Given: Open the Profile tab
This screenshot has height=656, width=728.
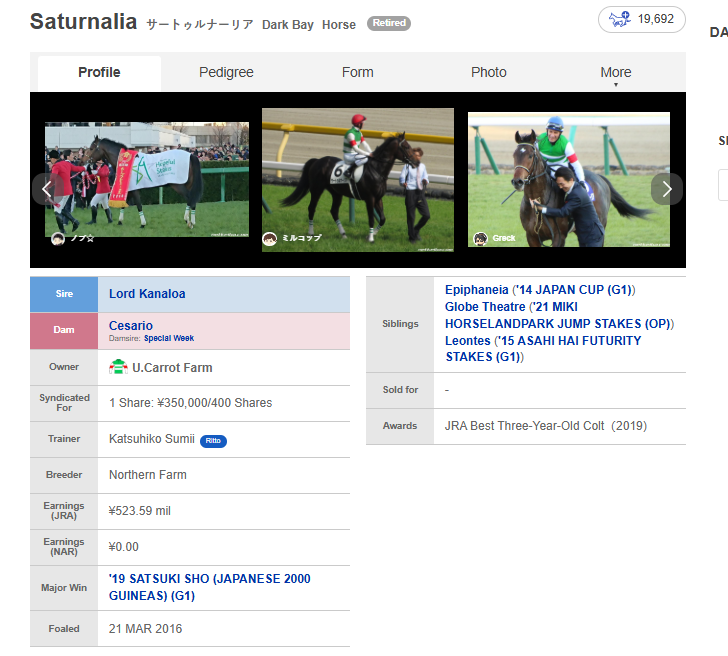Looking at the screenshot, I should [x=99, y=73].
